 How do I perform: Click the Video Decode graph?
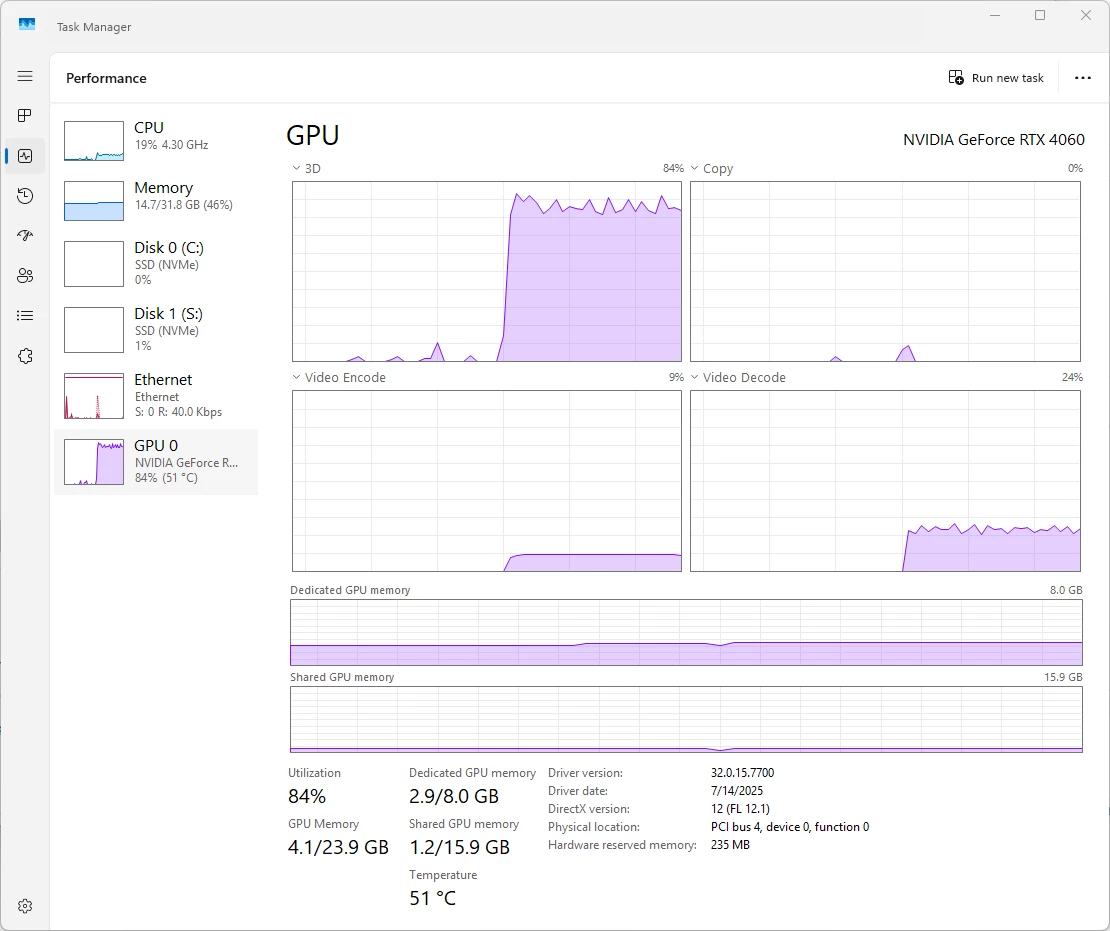pyautogui.click(x=886, y=481)
